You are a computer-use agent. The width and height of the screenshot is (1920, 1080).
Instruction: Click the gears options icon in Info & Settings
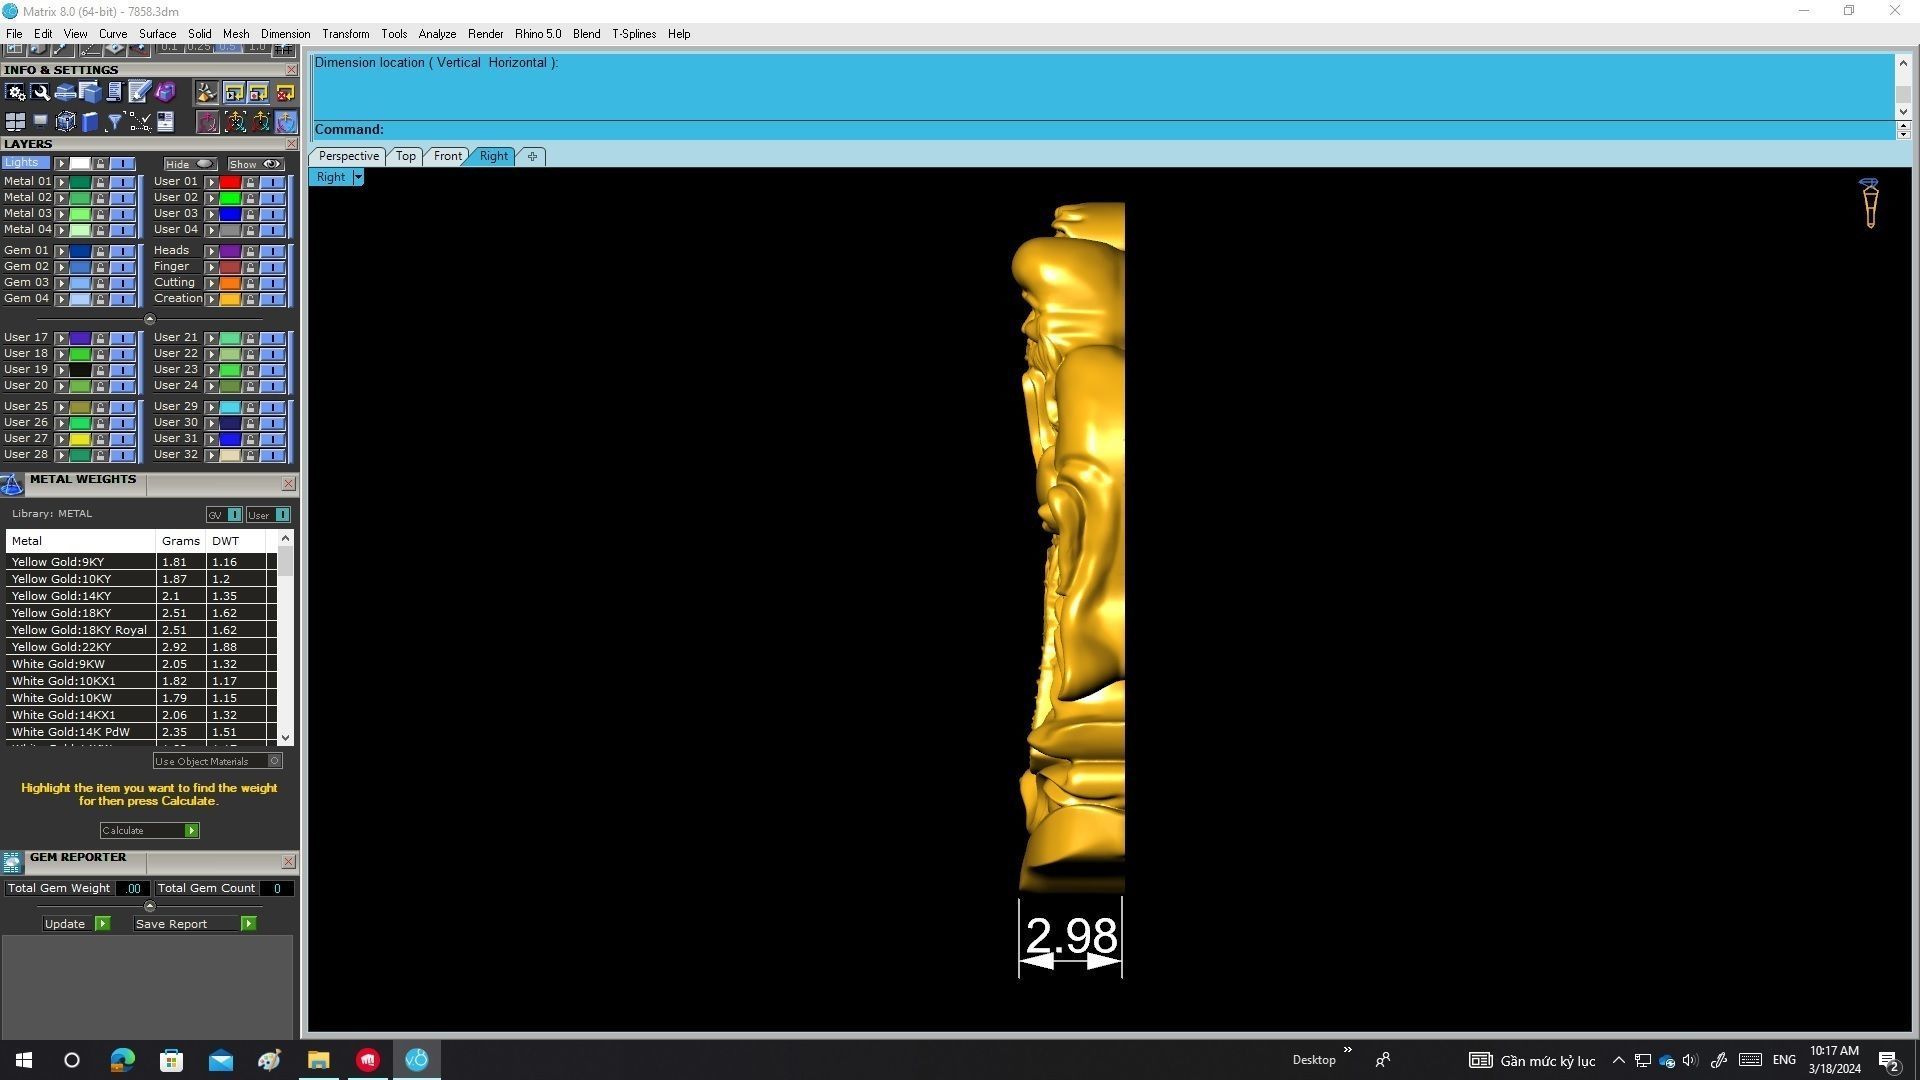click(x=15, y=92)
